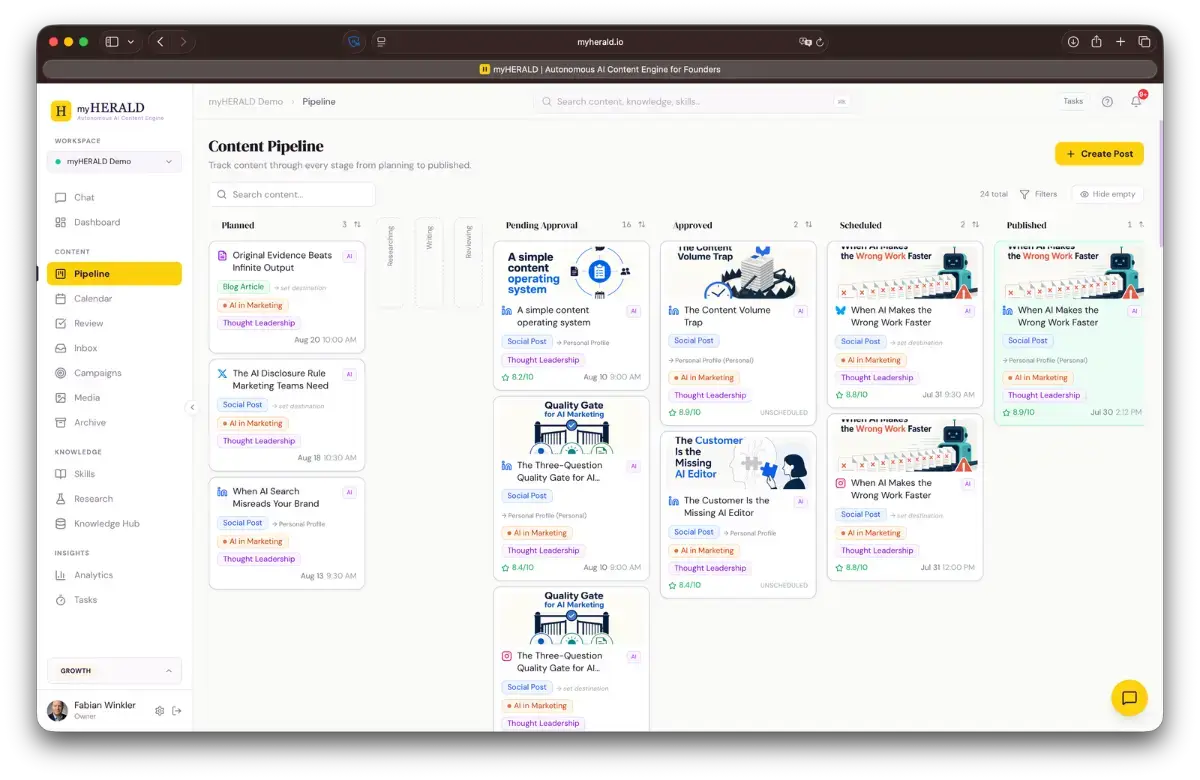This screenshot has height=780, width=1200.
Task: Click the 8.2/10 score on simple content card
Action: point(517,377)
